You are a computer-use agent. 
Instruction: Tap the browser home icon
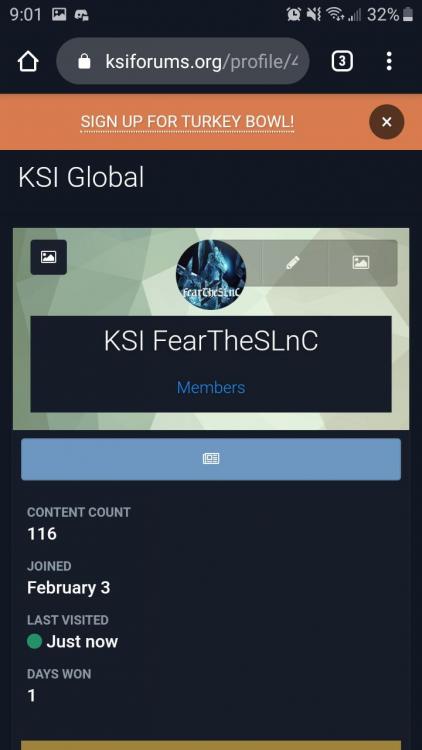(x=28, y=61)
